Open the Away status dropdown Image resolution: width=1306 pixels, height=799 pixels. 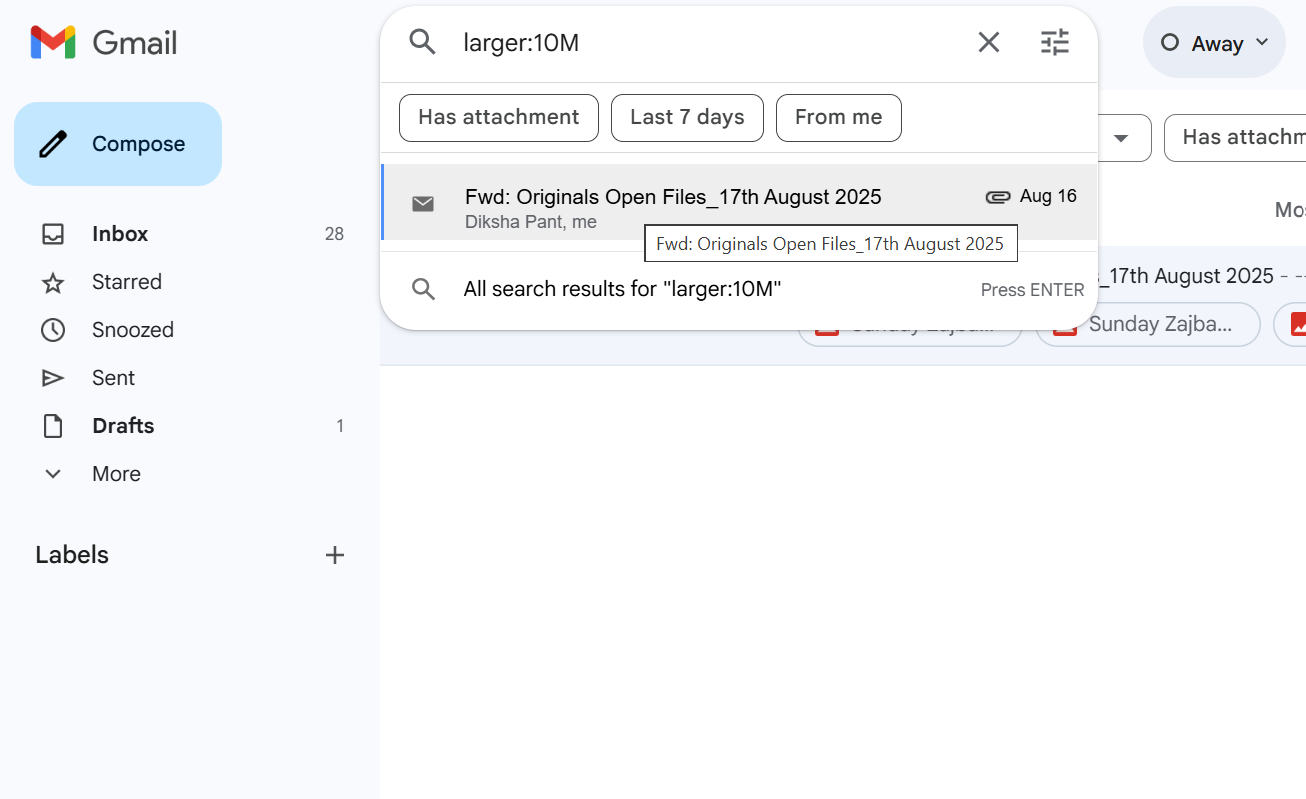[1213, 42]
